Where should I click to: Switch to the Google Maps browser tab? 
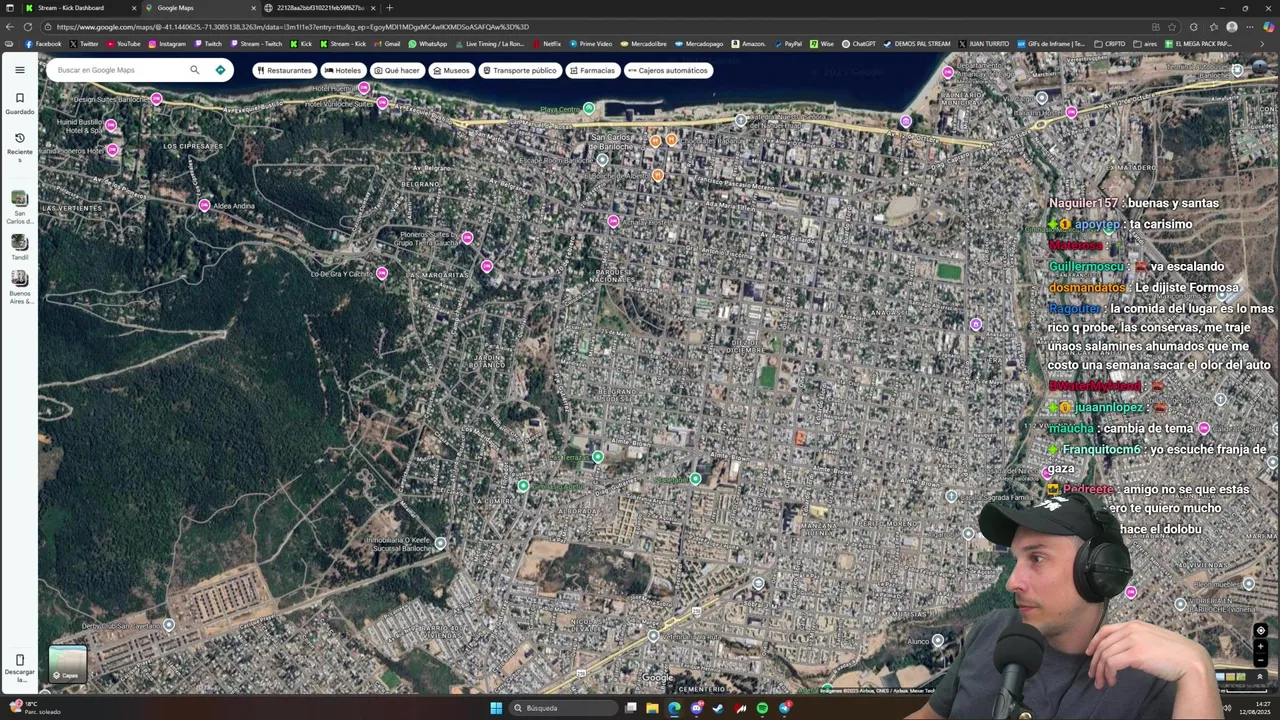coord(198,8)
